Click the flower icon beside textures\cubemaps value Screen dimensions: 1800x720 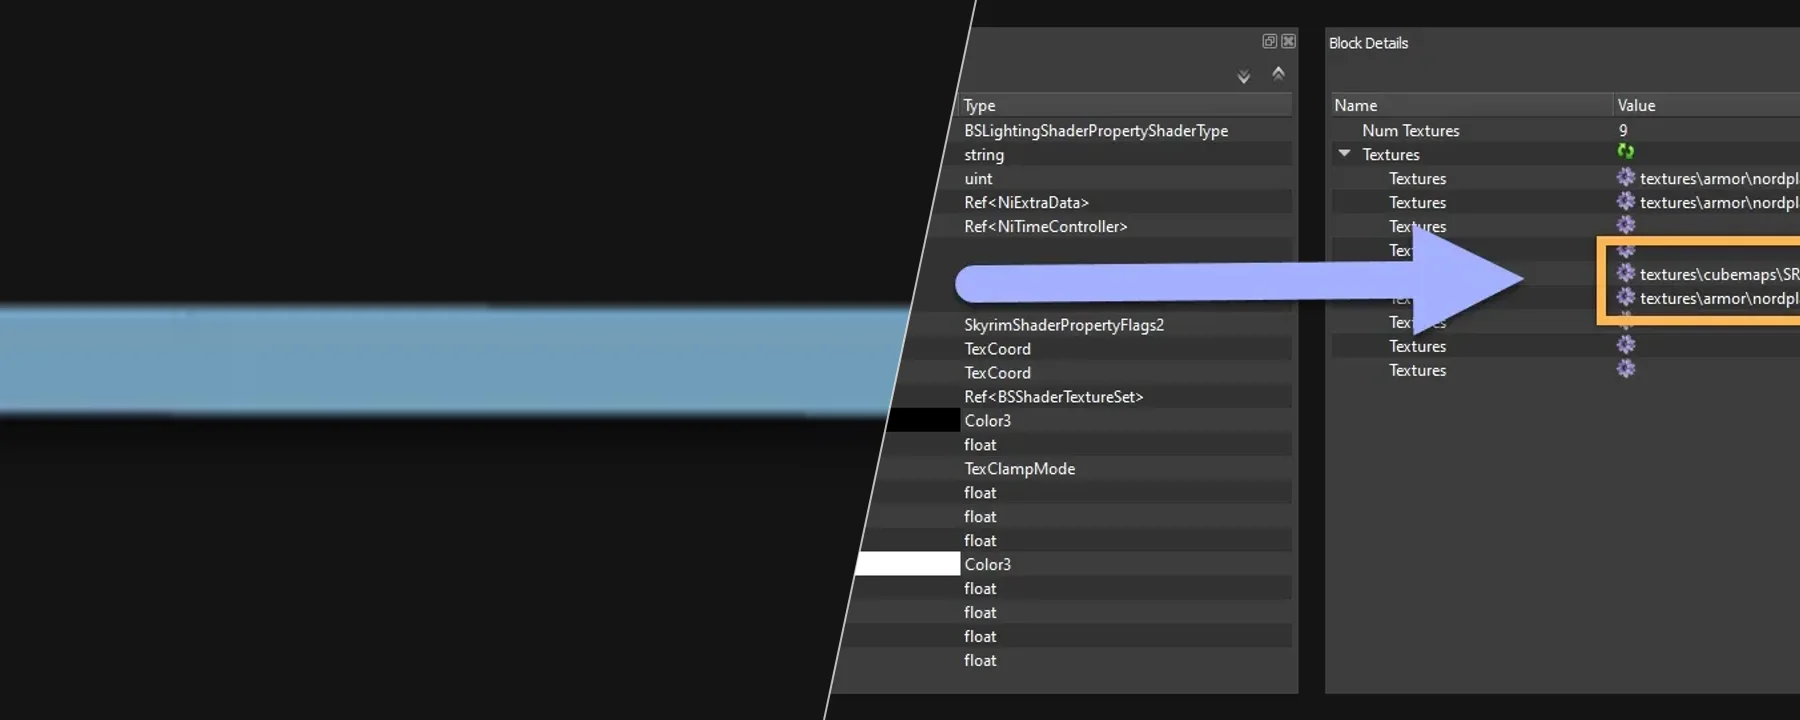tap(1626, 273)
